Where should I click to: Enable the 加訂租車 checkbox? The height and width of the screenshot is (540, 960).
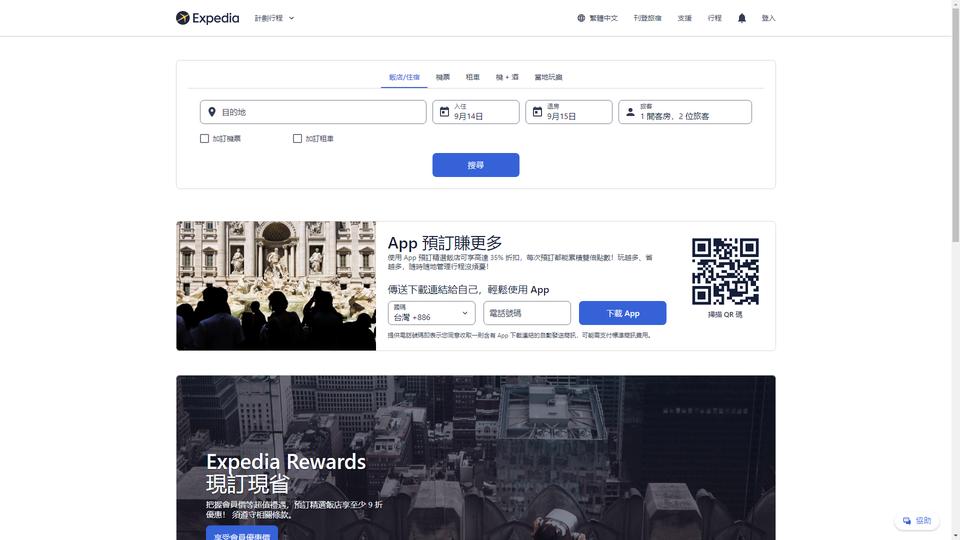pos(298,139)
